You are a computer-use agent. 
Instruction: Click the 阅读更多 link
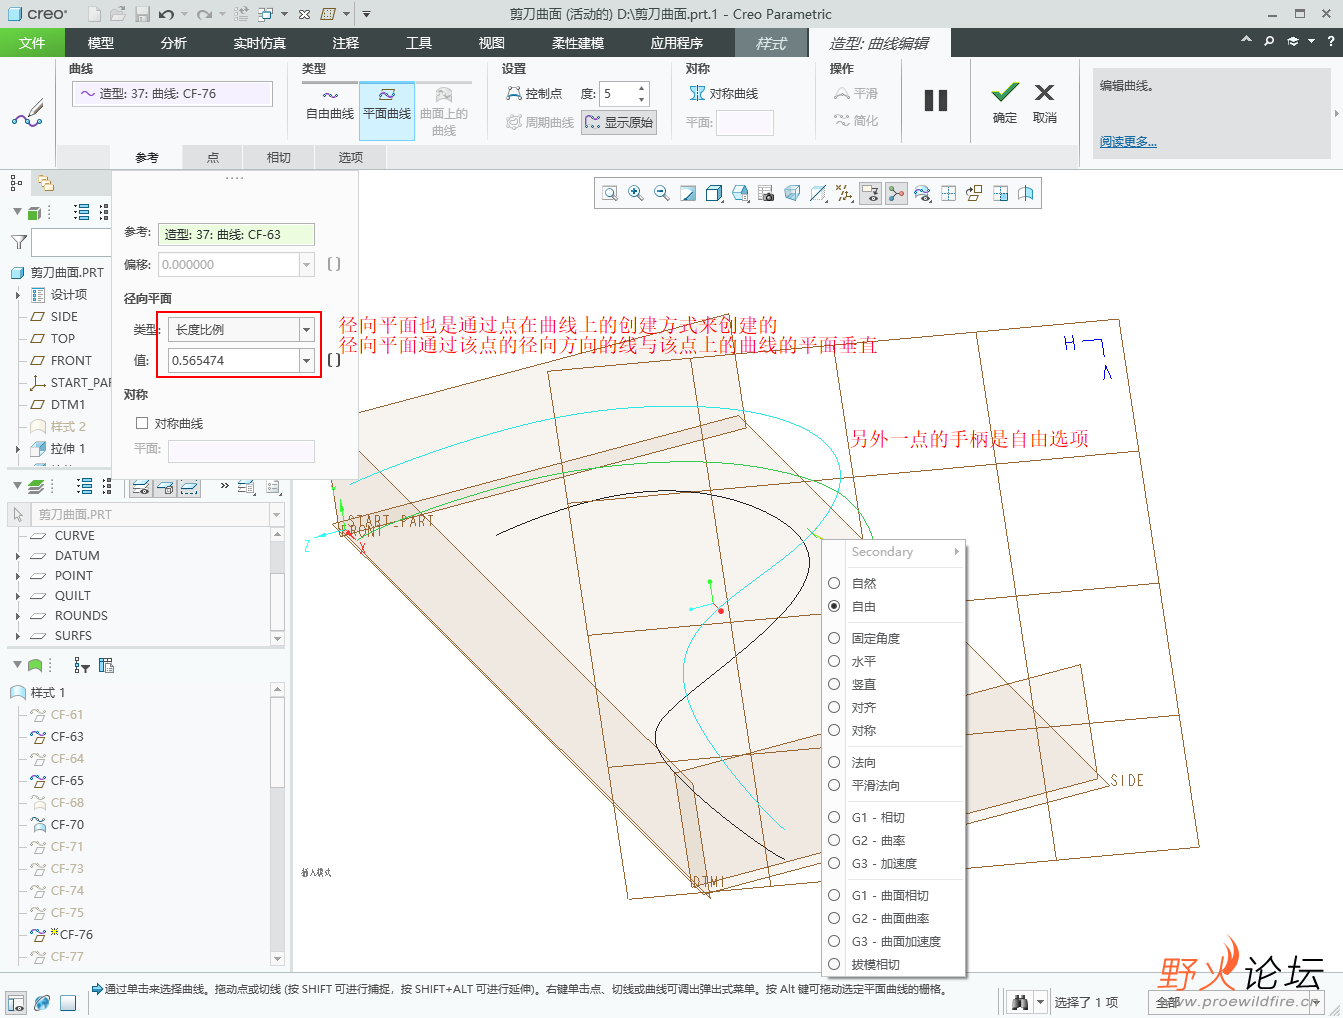point(1128,142)
